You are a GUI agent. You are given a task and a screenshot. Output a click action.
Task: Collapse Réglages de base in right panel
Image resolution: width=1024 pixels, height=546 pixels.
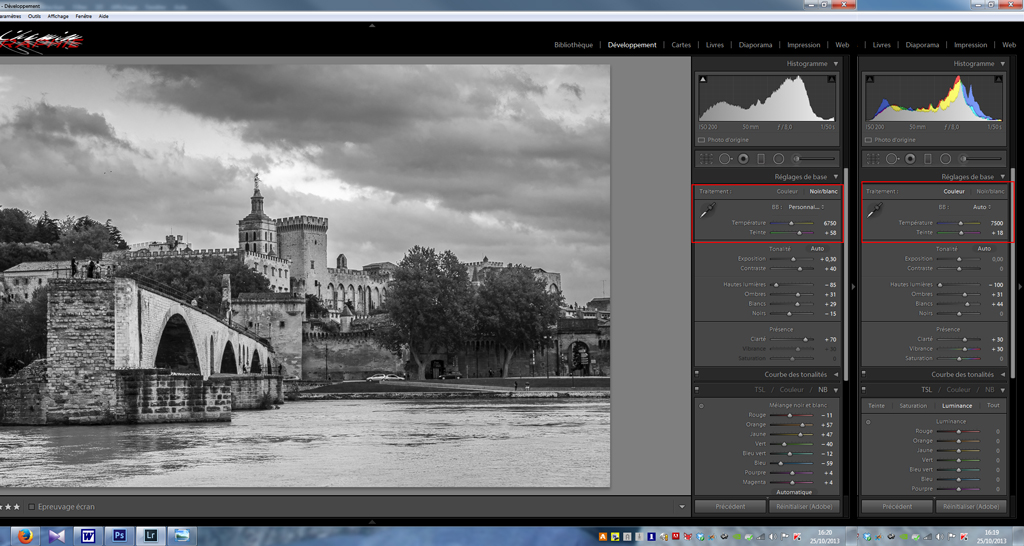(1002, 177)
